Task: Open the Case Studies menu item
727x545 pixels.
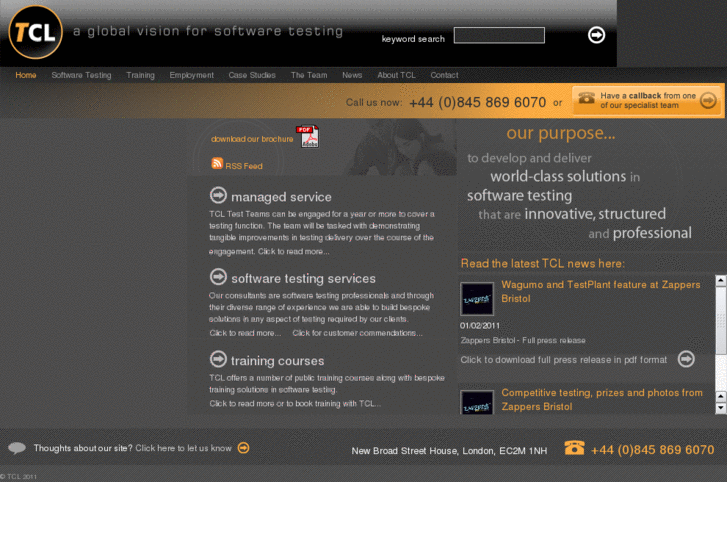Action: tap(252, 75)
